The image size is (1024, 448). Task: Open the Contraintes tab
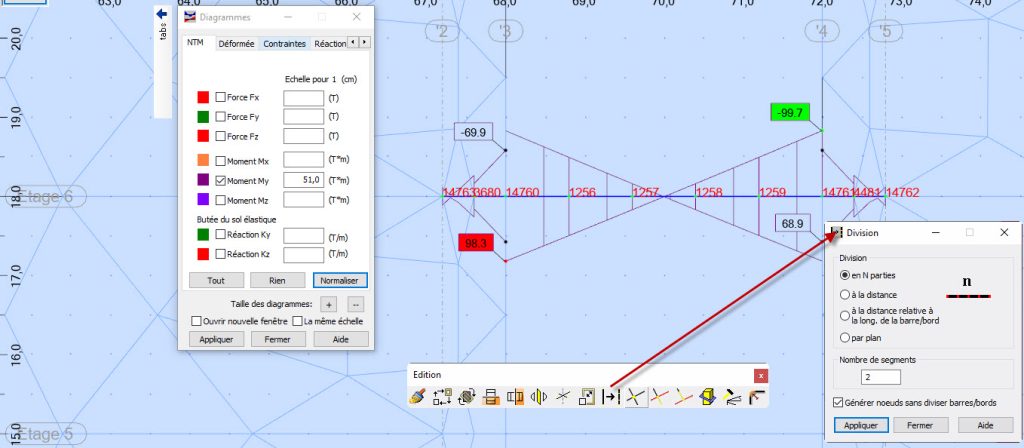(x=285, y=44)
